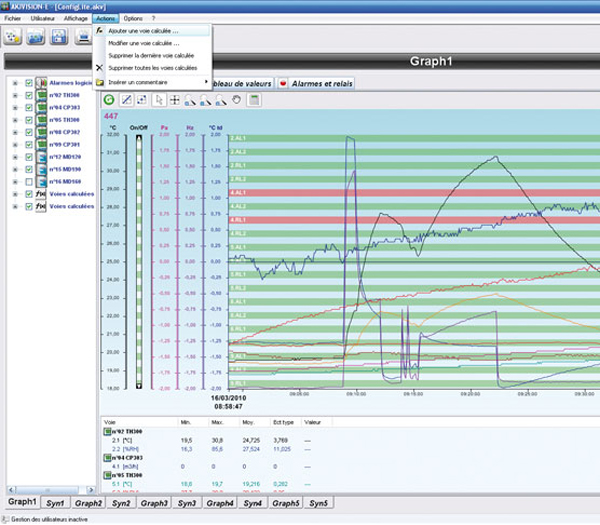
Task: Expand the n°02 TH300 tree node
Action: click(x=15, y=95)
